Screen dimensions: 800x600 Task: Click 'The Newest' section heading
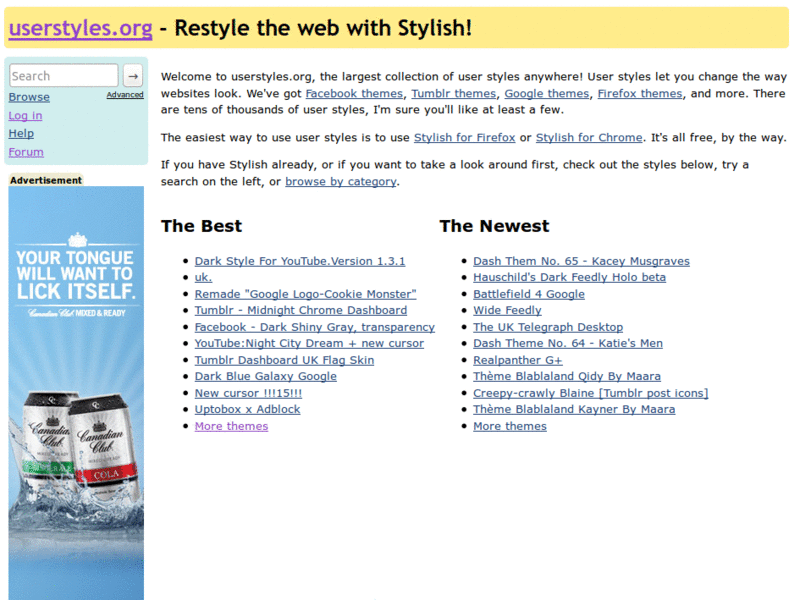coord(494,226)
